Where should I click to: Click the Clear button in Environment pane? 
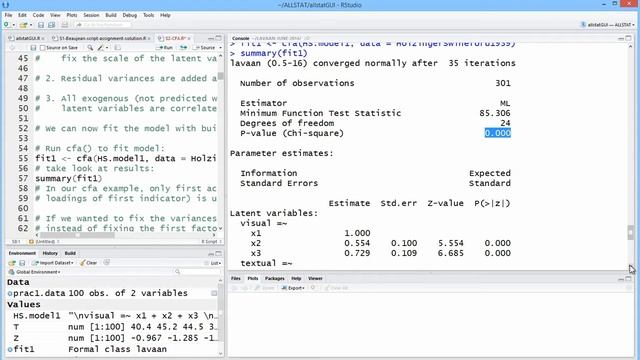point(89,263)
